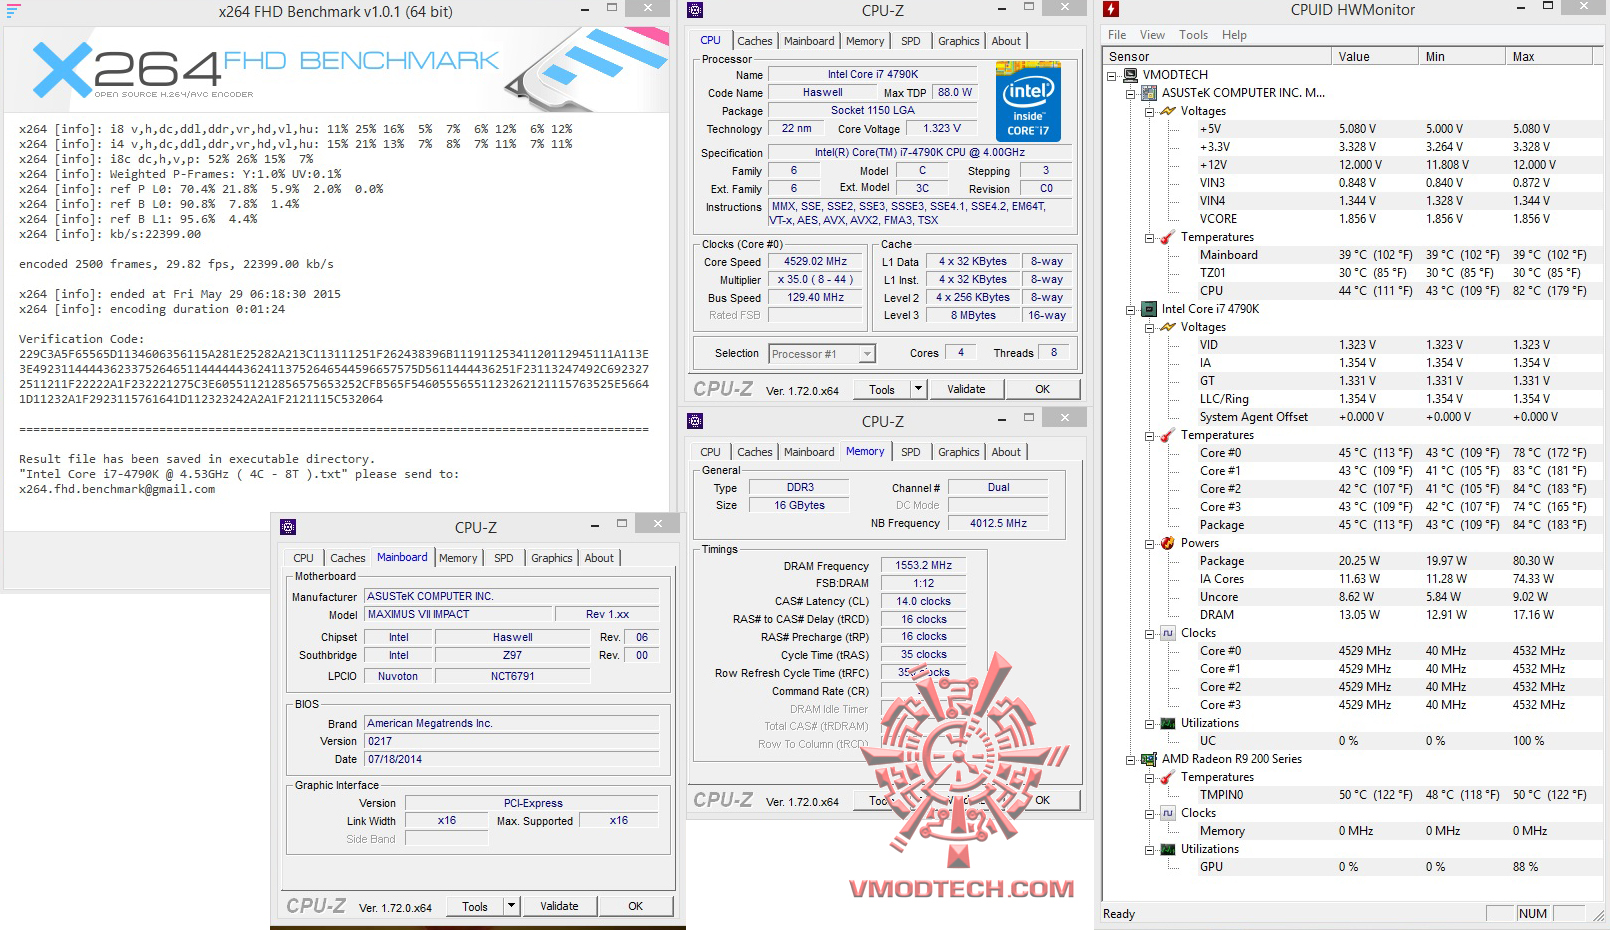Open the Tools dropdown arrow in CPU-Z CPU window
Screen dimensions: 1610x930
coord(918,389)
